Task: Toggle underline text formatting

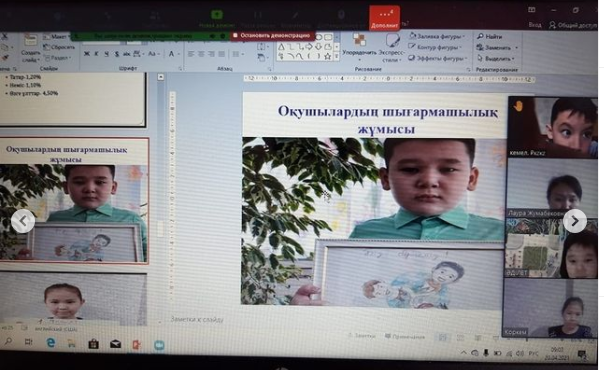Action: pos(106,54)
